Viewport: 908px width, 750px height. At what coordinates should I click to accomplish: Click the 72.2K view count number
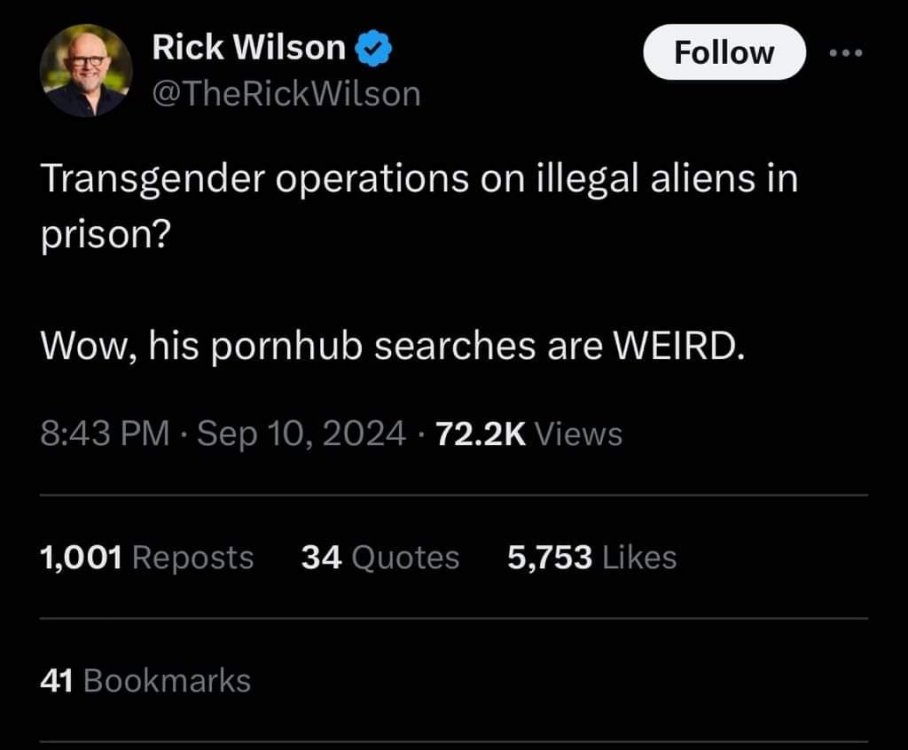pos(481,434)
